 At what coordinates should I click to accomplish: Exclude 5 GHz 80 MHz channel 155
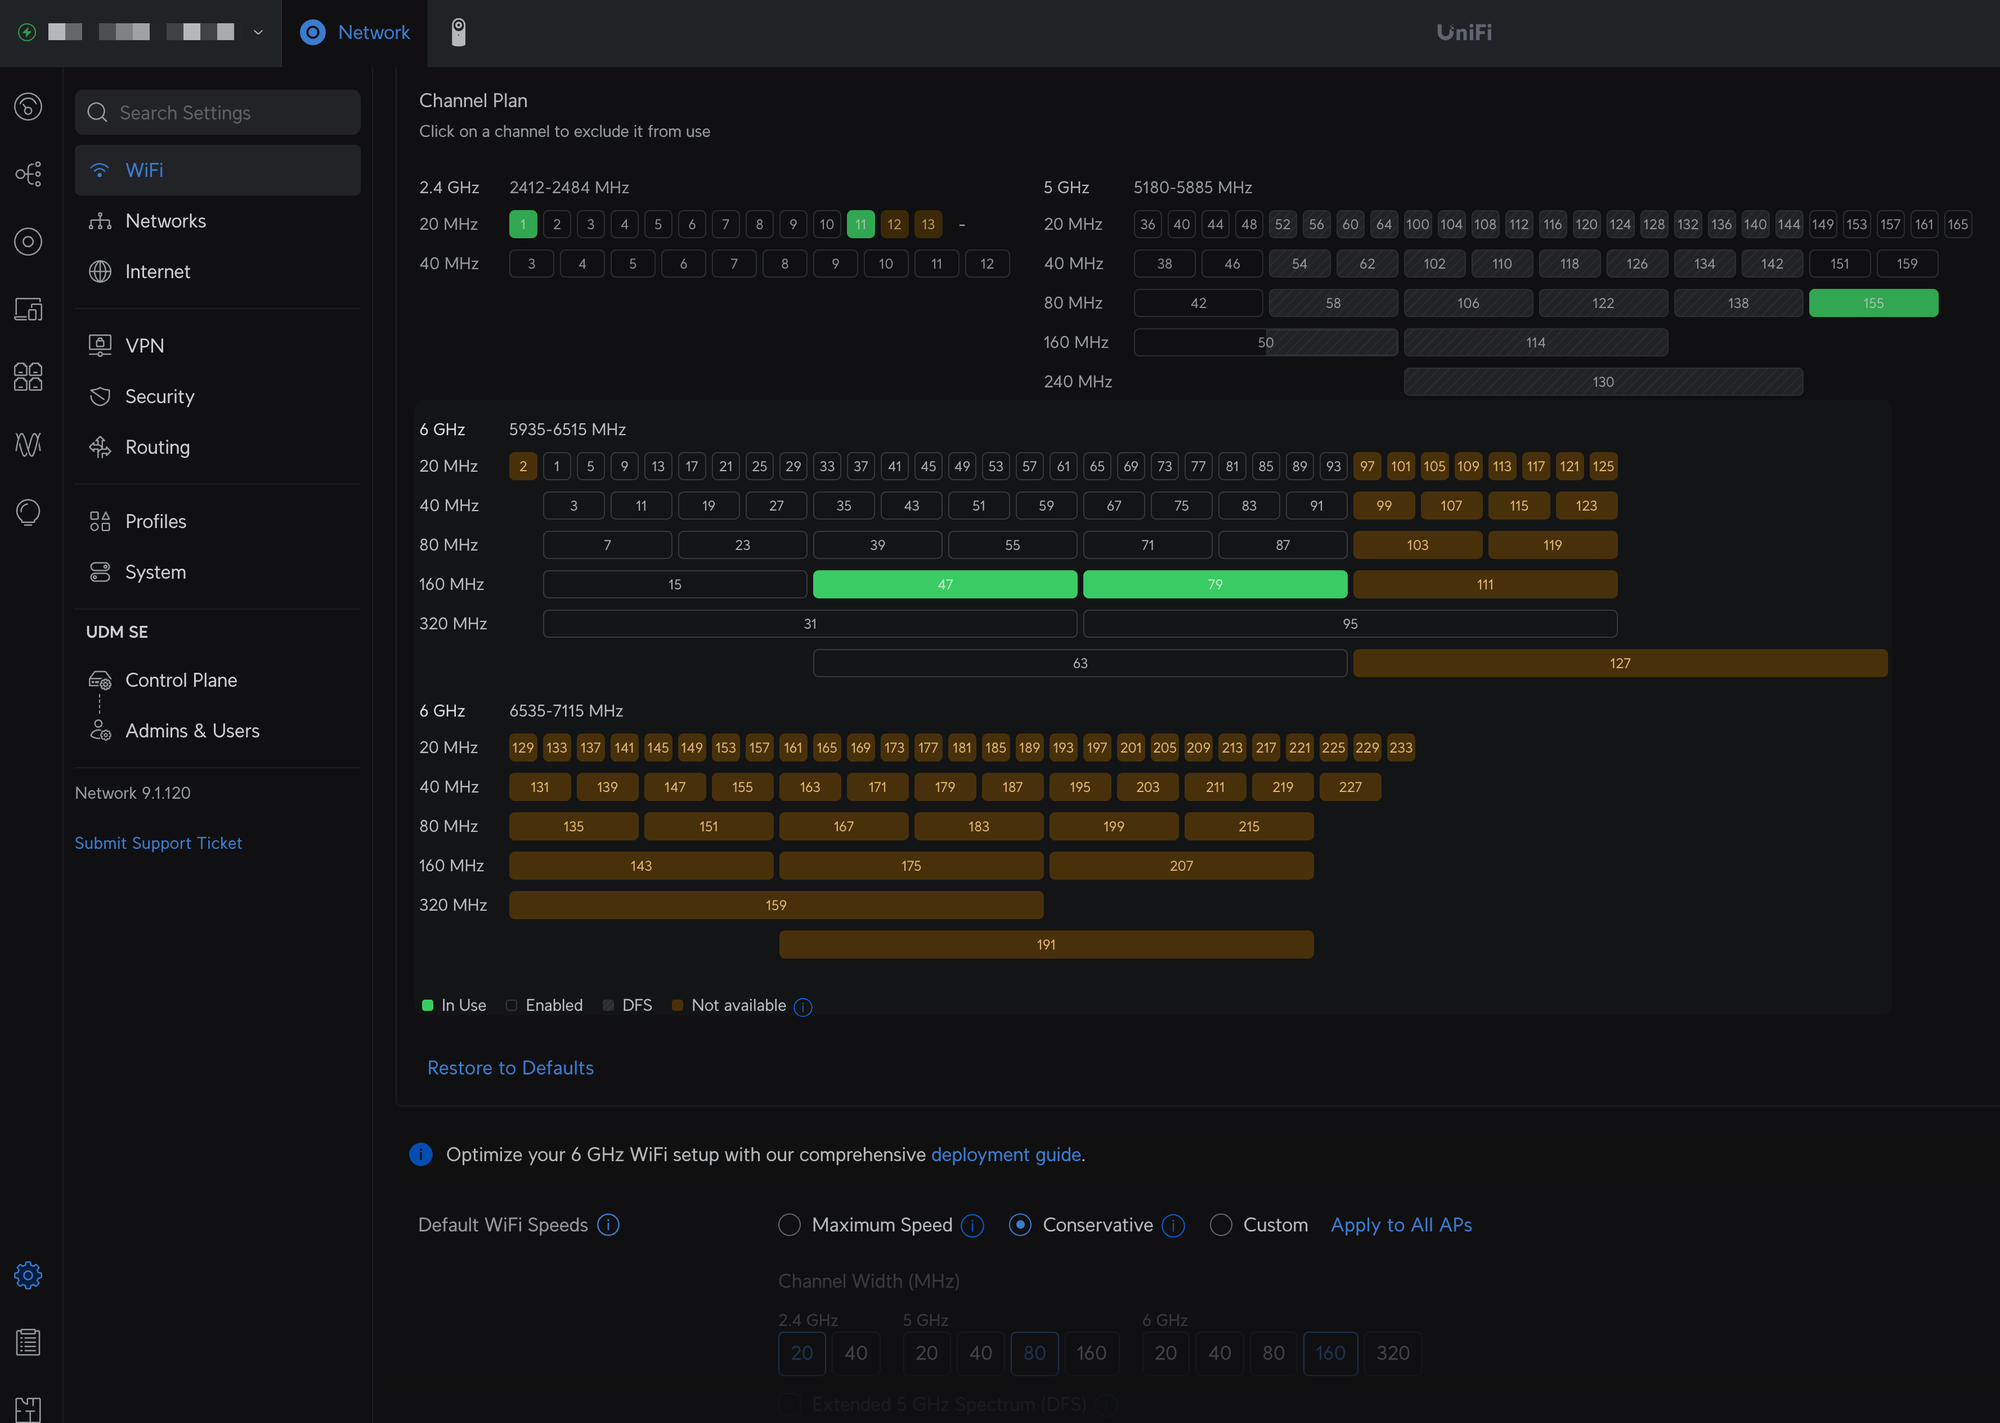coord(1873,303)
